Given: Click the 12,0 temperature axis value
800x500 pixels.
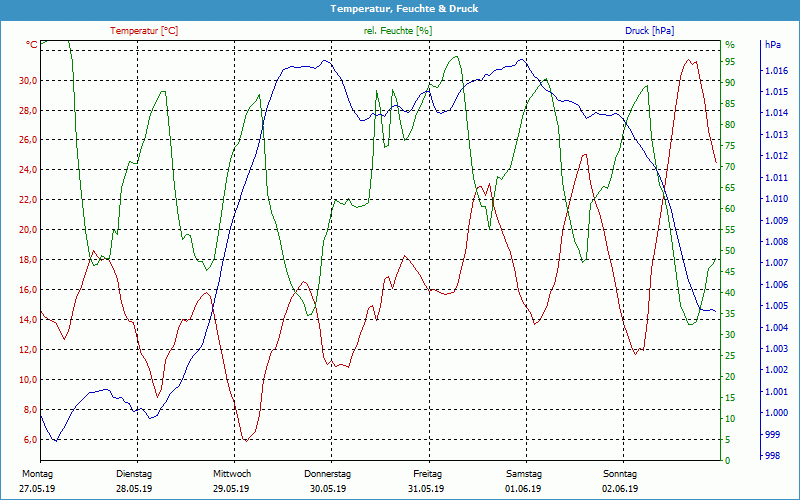Looking at the screenshot, I should [28, 349].
